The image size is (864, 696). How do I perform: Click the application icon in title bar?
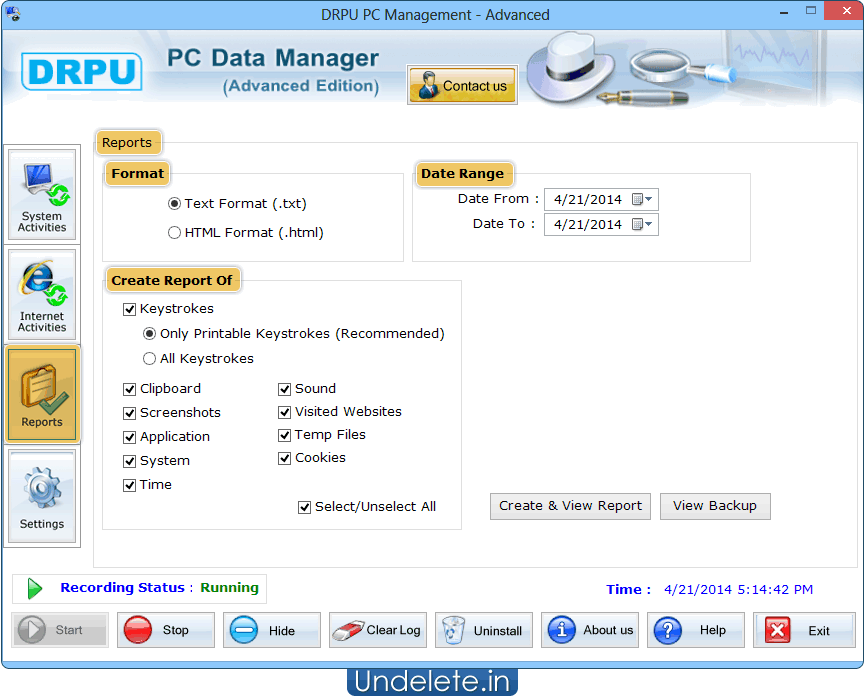tap(13, 14)
